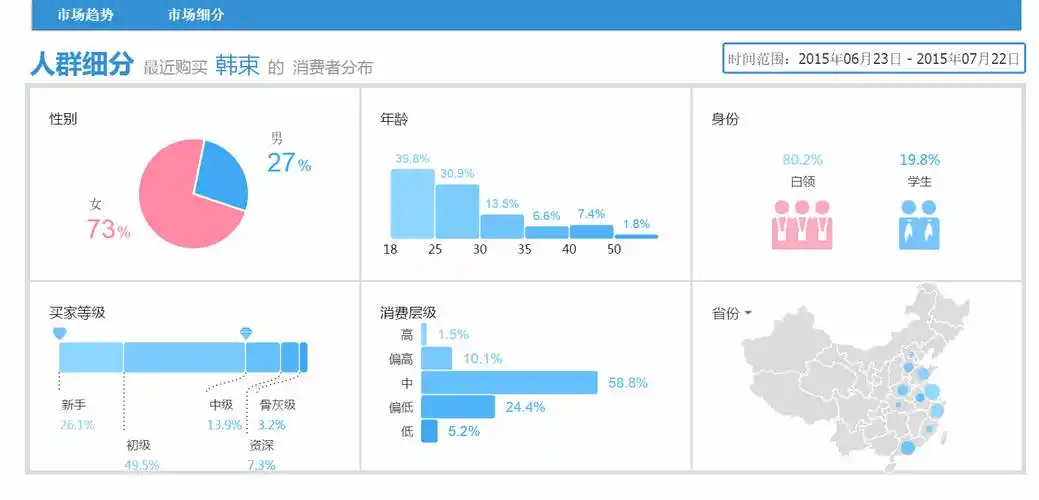
Task: Click the southernmost bubble on the map
Action: (x=907, y=448)
